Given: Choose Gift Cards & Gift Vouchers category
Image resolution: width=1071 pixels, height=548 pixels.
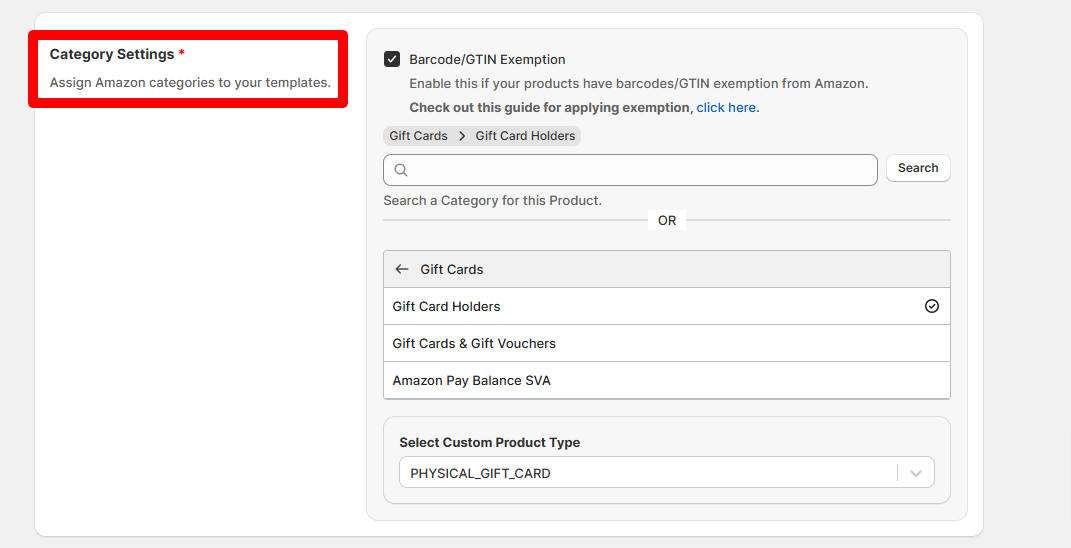Looking at the screenshot, I should 667,343.
